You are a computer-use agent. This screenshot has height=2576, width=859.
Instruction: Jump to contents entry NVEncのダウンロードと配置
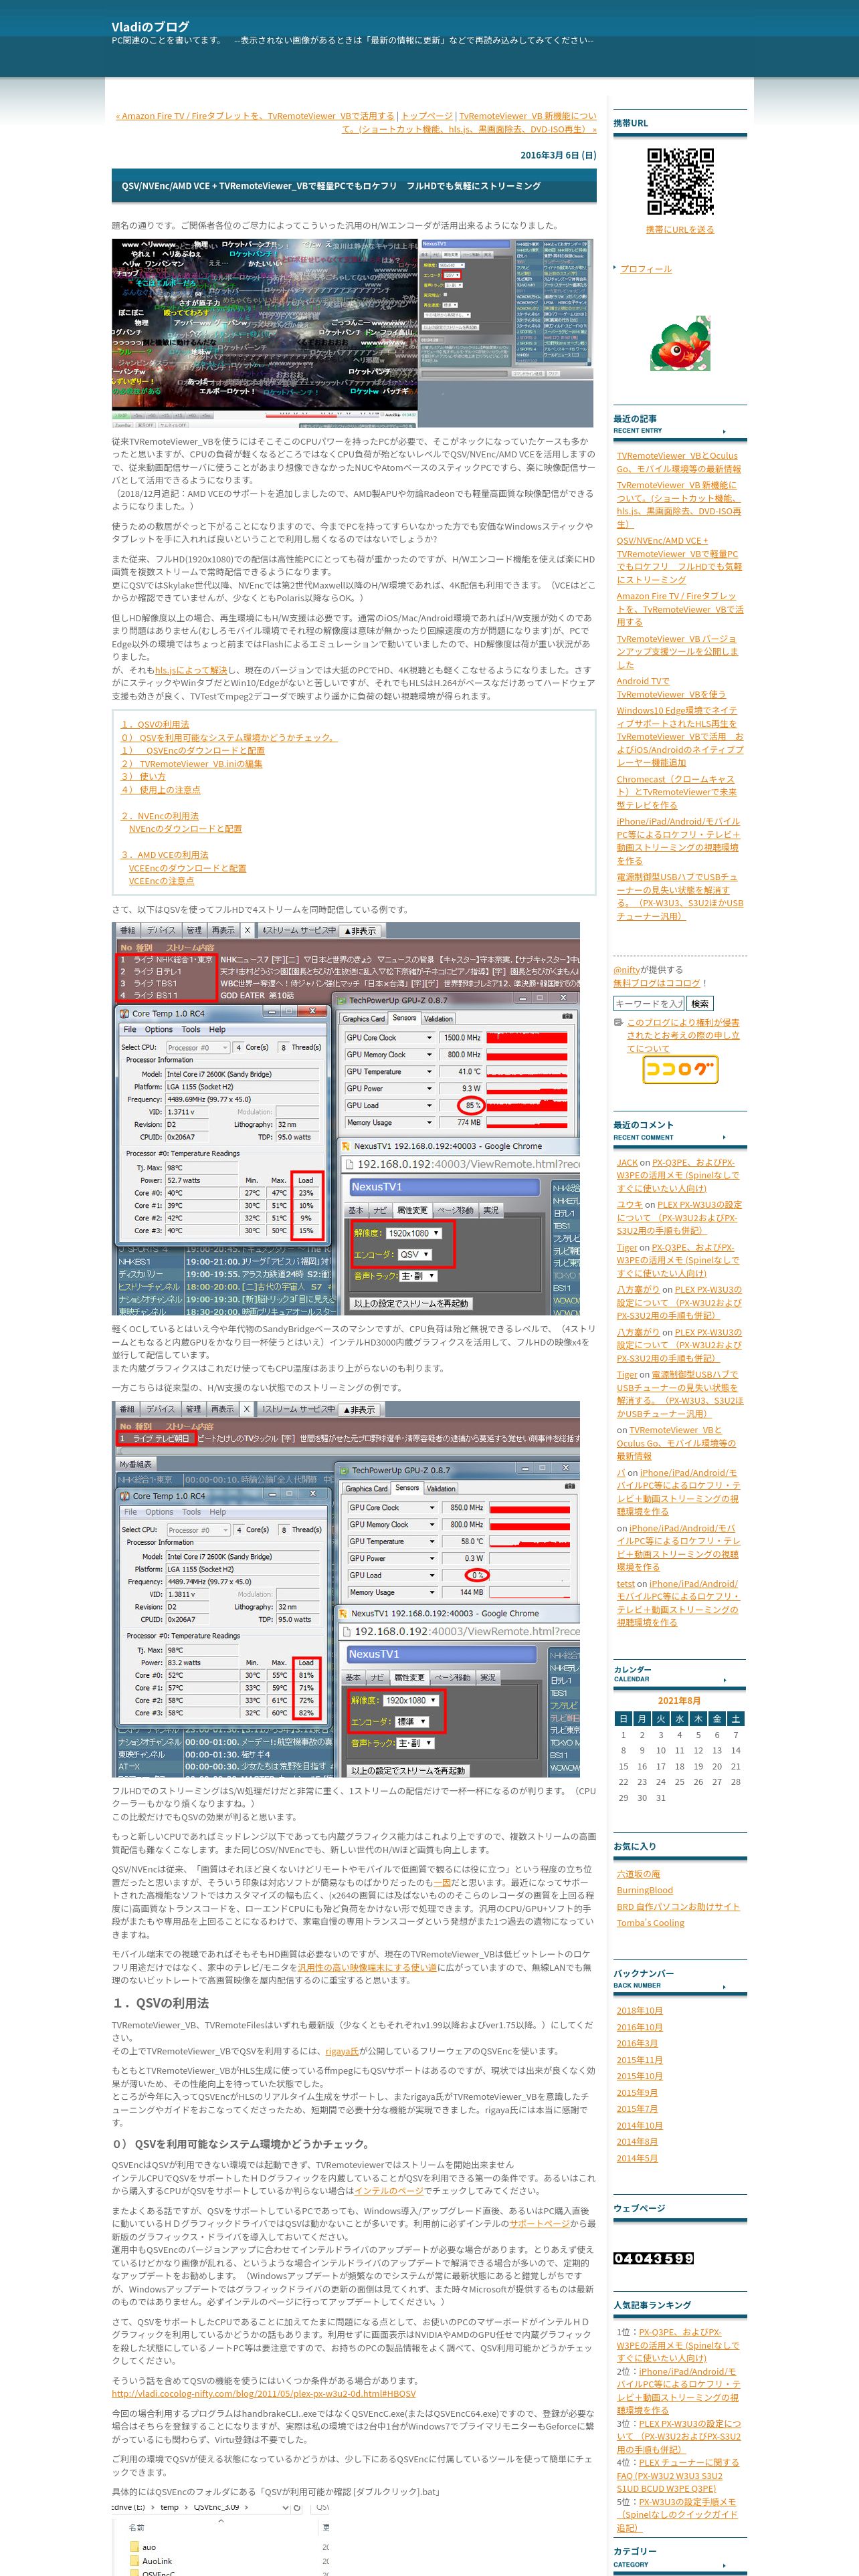pyautogui.click(x=185, y=828)
